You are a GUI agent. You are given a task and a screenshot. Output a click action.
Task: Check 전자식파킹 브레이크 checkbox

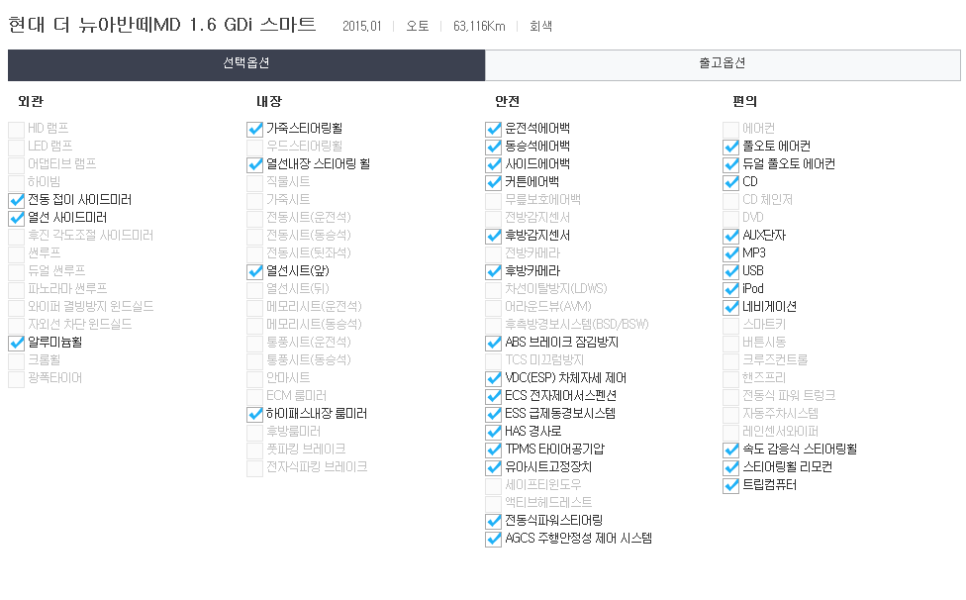point(254,469)
